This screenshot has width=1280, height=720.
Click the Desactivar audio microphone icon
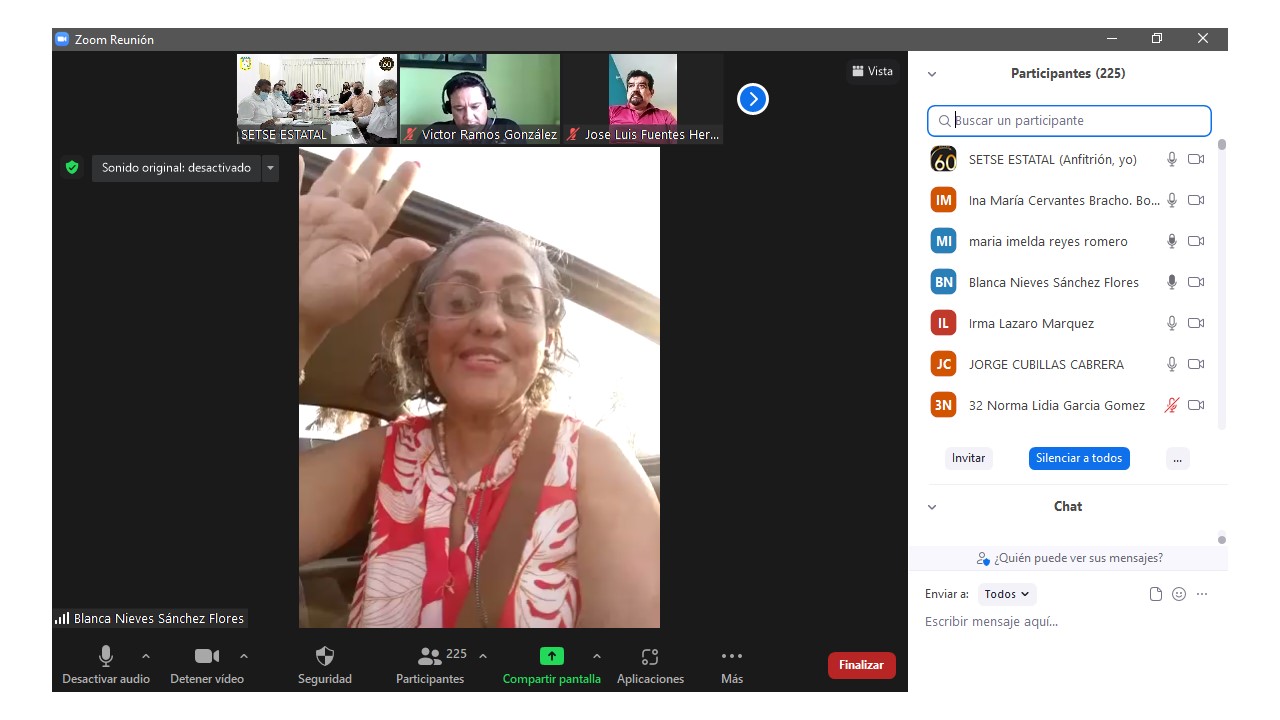105,656
